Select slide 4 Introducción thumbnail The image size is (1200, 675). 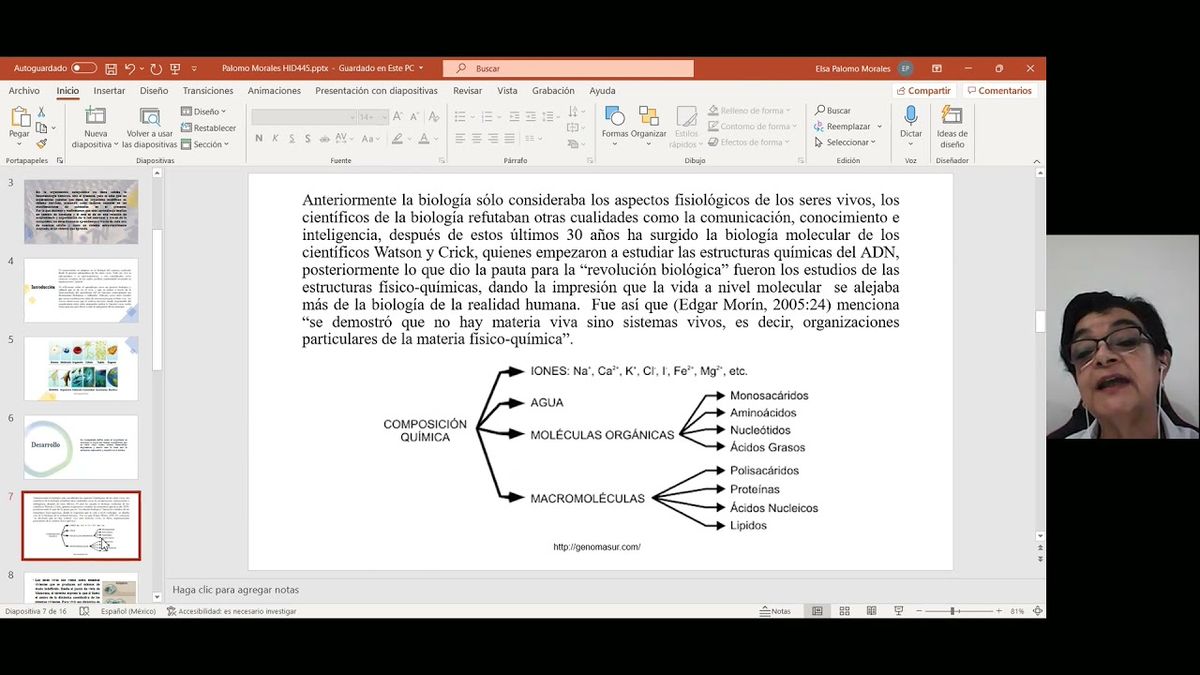tap(81, 290)
